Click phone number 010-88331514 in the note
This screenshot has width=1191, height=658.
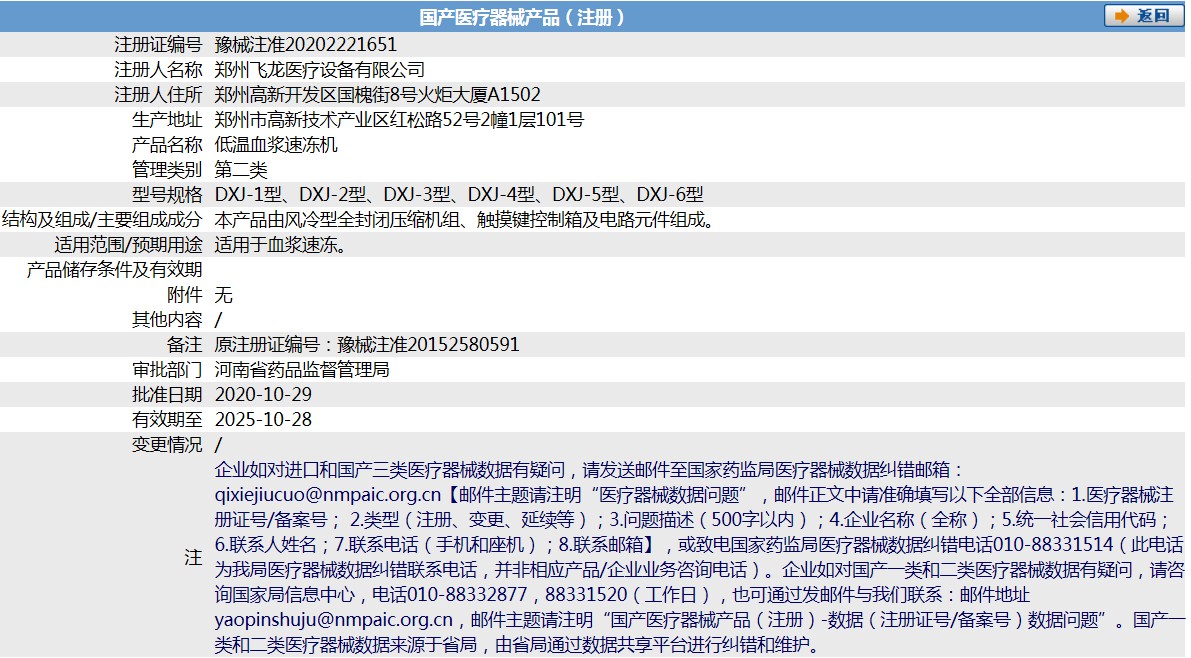(1054, 546)
